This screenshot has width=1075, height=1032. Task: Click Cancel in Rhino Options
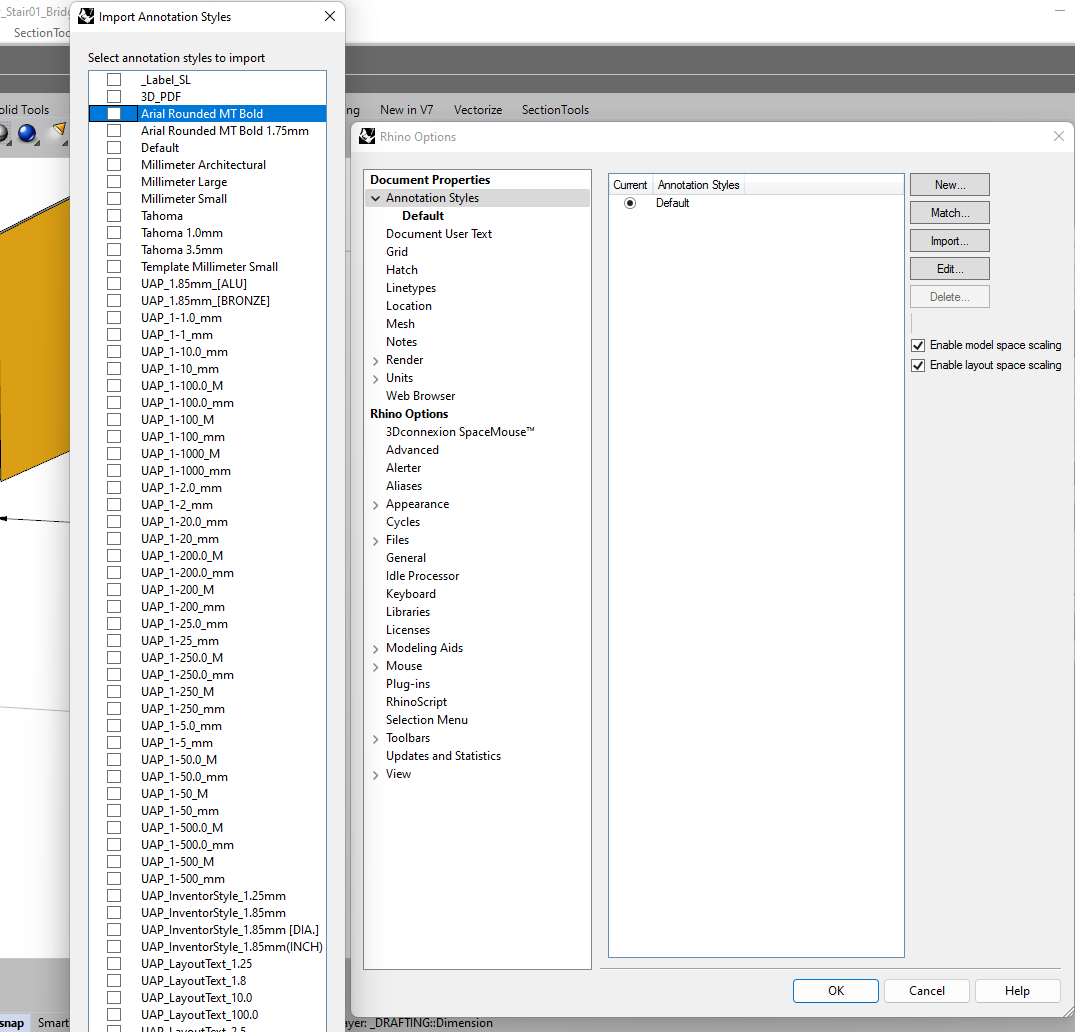click(x=926, y=991)
